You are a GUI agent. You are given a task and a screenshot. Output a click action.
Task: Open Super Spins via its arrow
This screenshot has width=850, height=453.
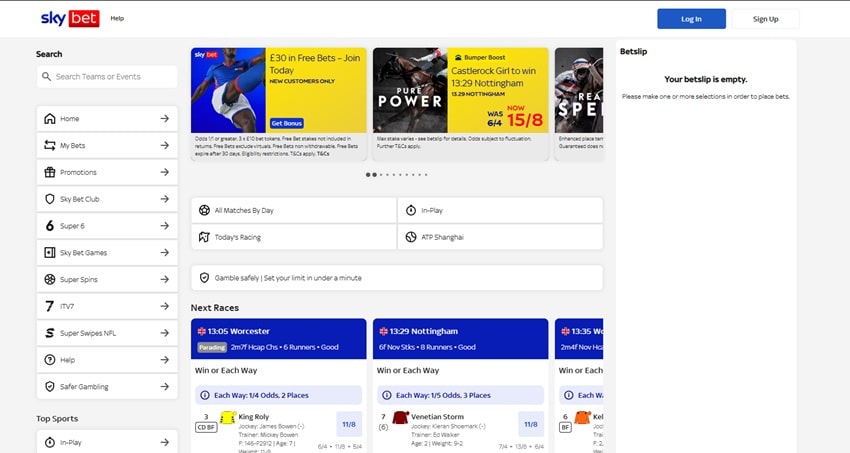click(165, 279)
